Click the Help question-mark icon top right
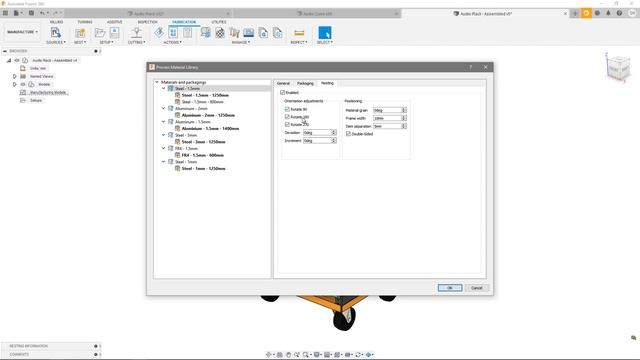Image resolution: width=640 pixels, height=360 pixels. [619, 13]
